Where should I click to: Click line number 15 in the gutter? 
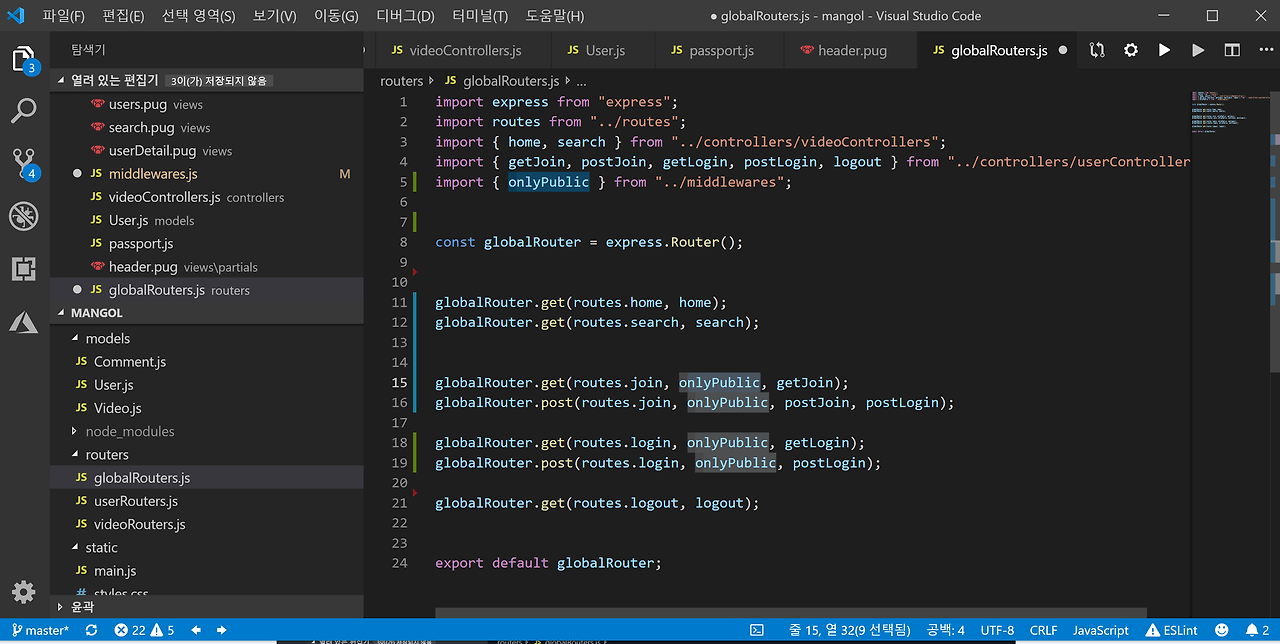(399, 382)
